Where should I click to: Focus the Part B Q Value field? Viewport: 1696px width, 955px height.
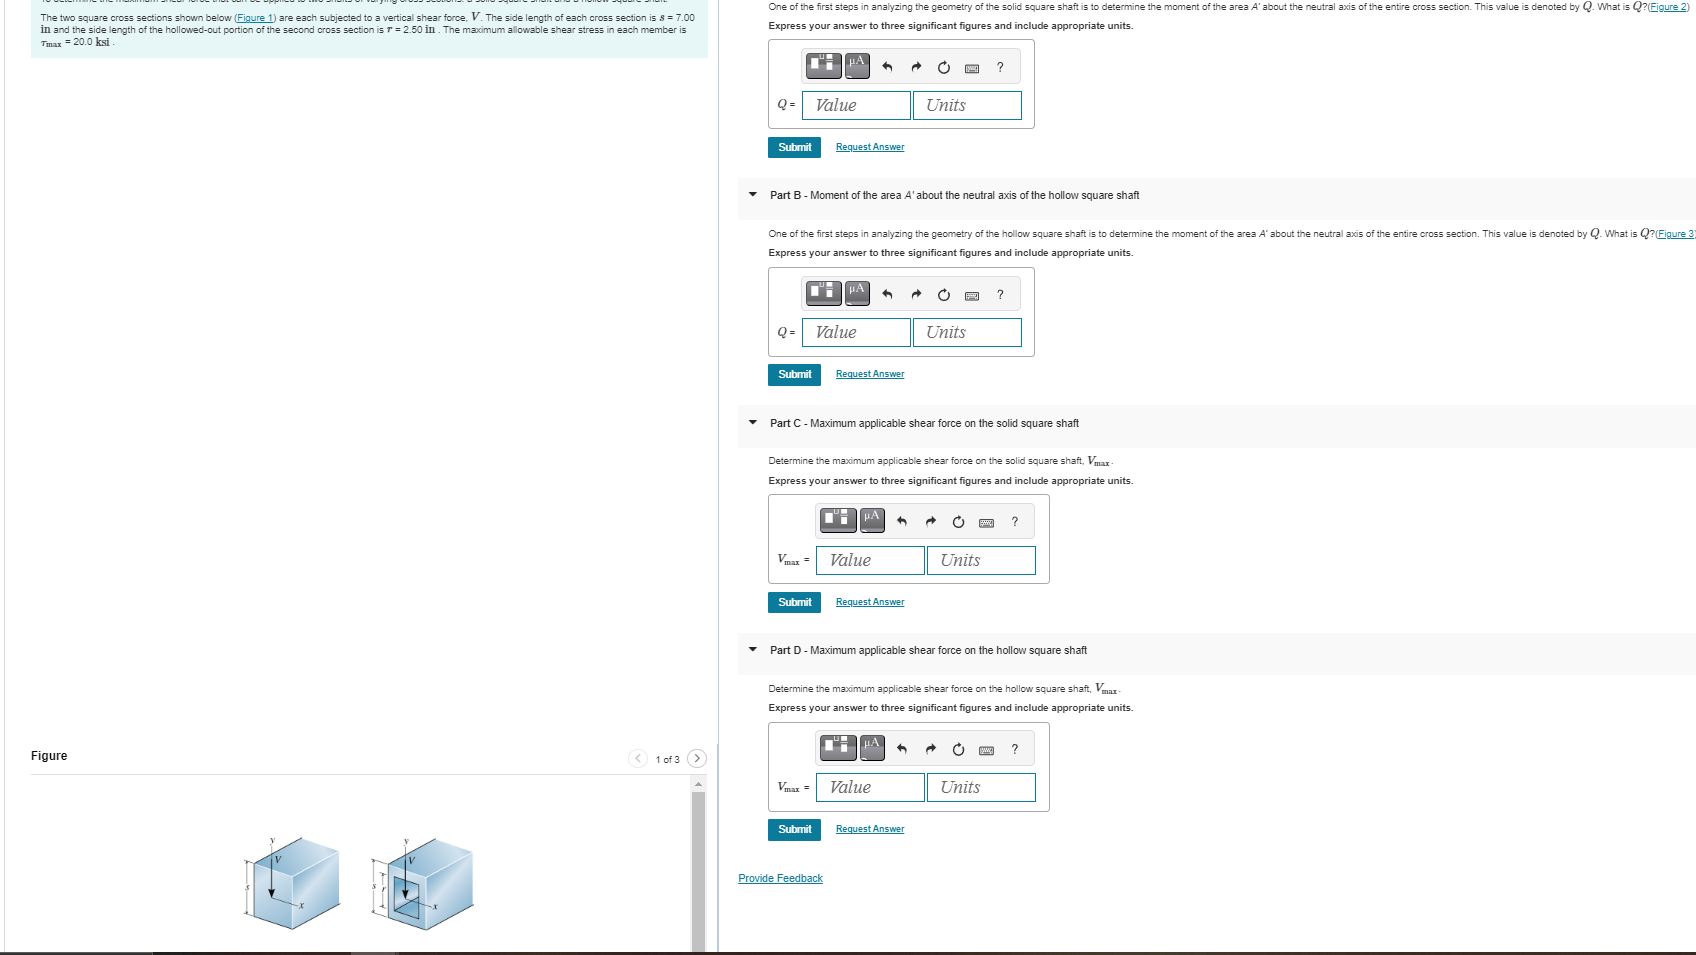[856, 332]
